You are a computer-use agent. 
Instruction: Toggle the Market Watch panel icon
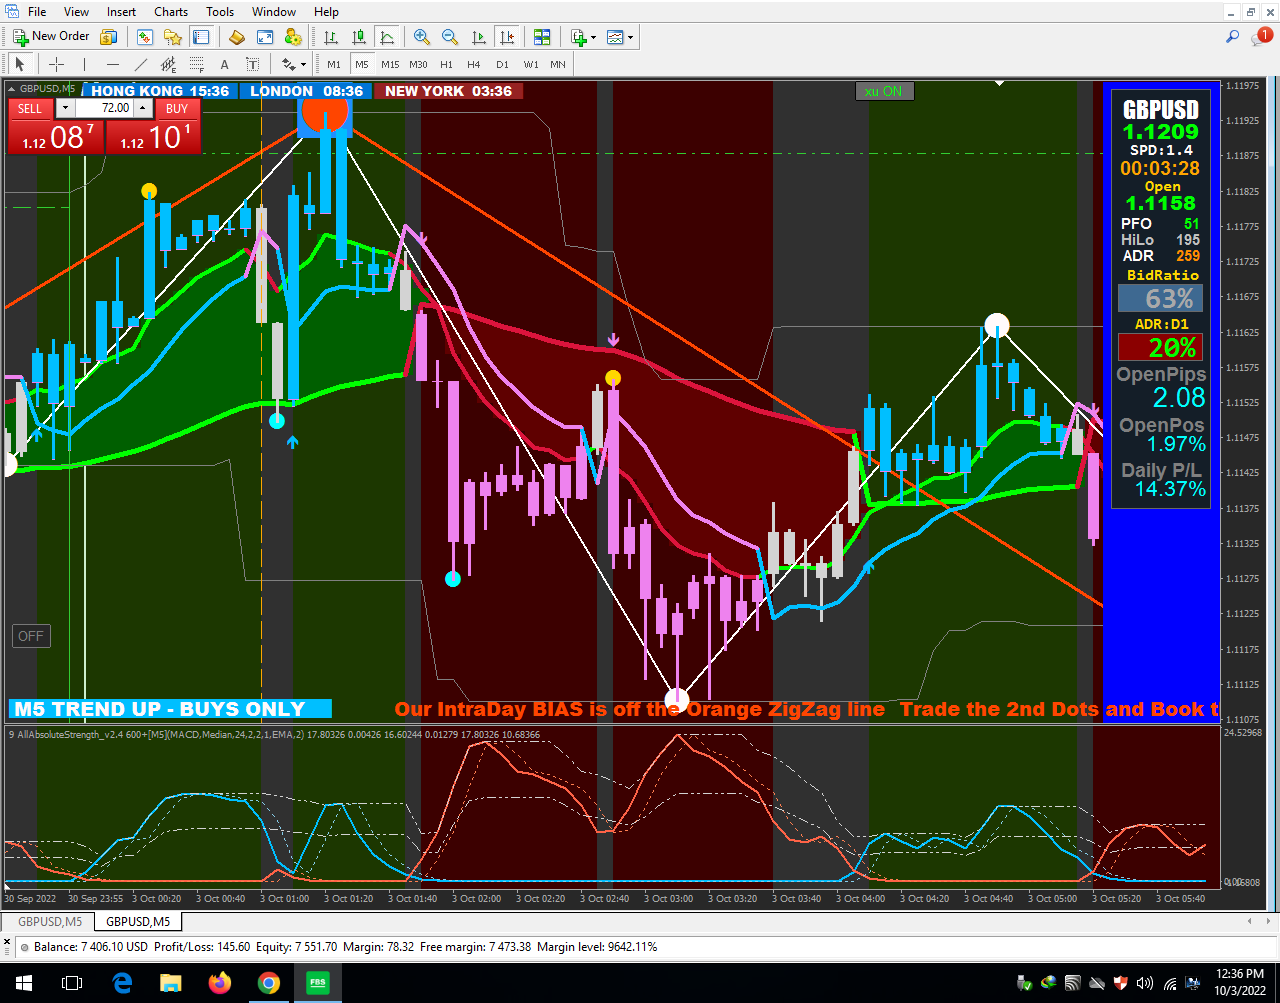coord(145,37)
